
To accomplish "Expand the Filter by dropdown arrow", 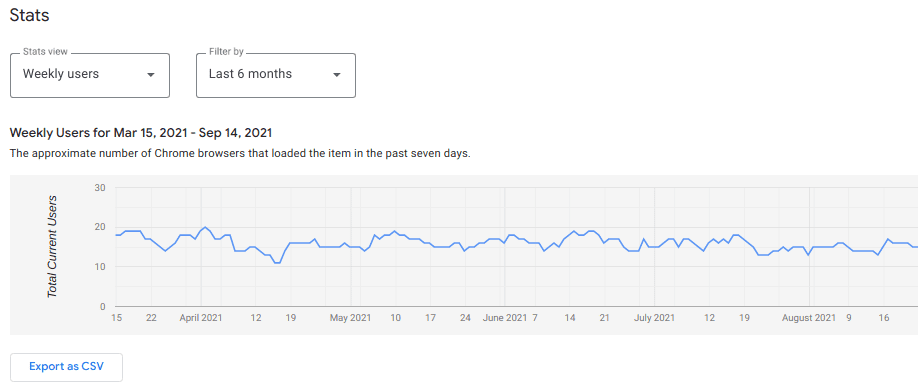I will click(337, 75).
